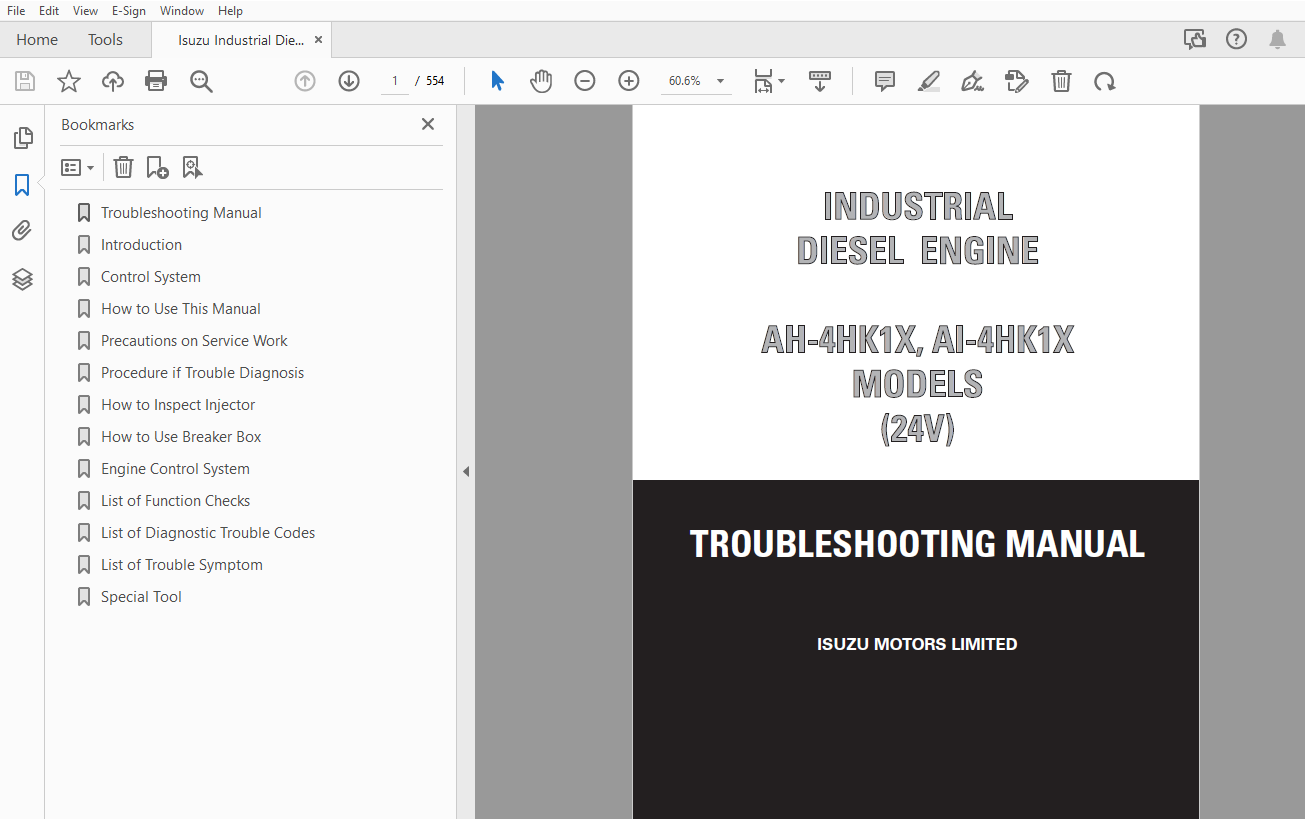Open the Help question mark icon
This screenshot has width=1305, height=819.
pos(1237,40)
